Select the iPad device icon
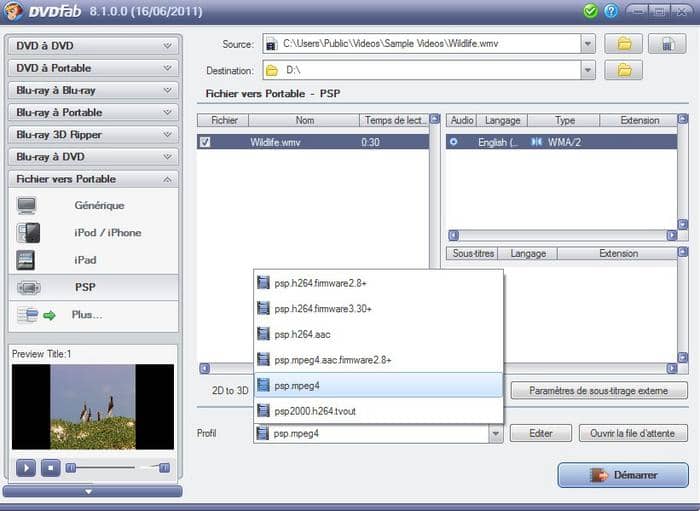 click(x=25, y=260)
